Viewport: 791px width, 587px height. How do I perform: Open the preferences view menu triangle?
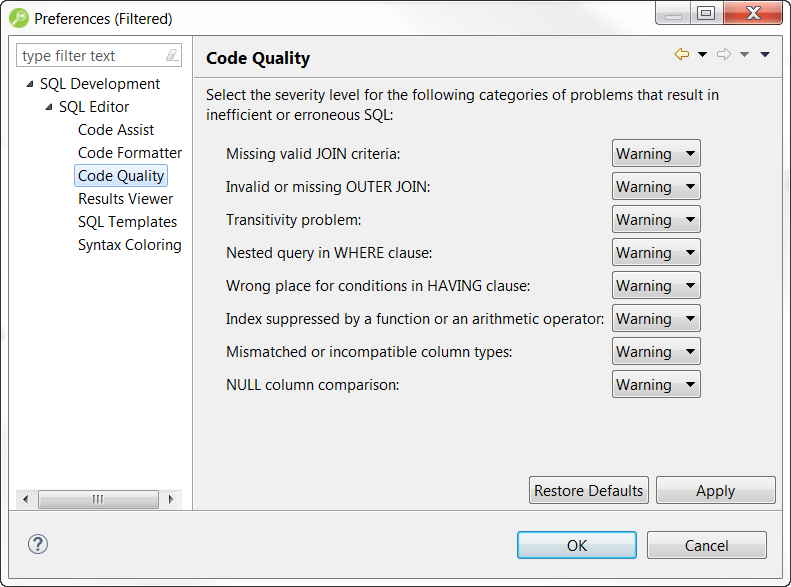pos(765,55)
